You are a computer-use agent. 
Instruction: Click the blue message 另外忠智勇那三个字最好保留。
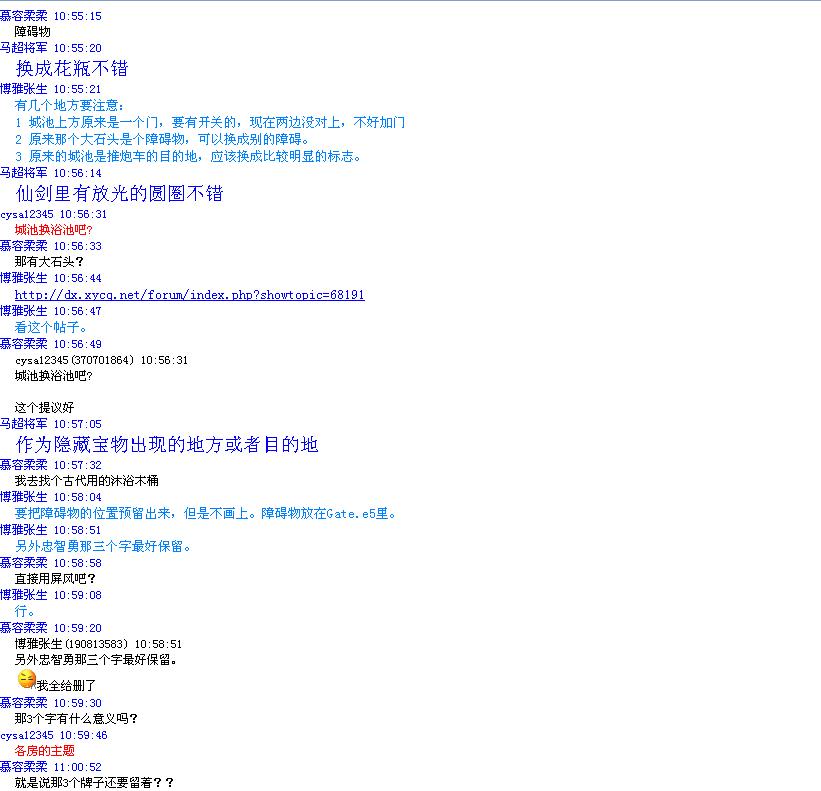point(103,547)
